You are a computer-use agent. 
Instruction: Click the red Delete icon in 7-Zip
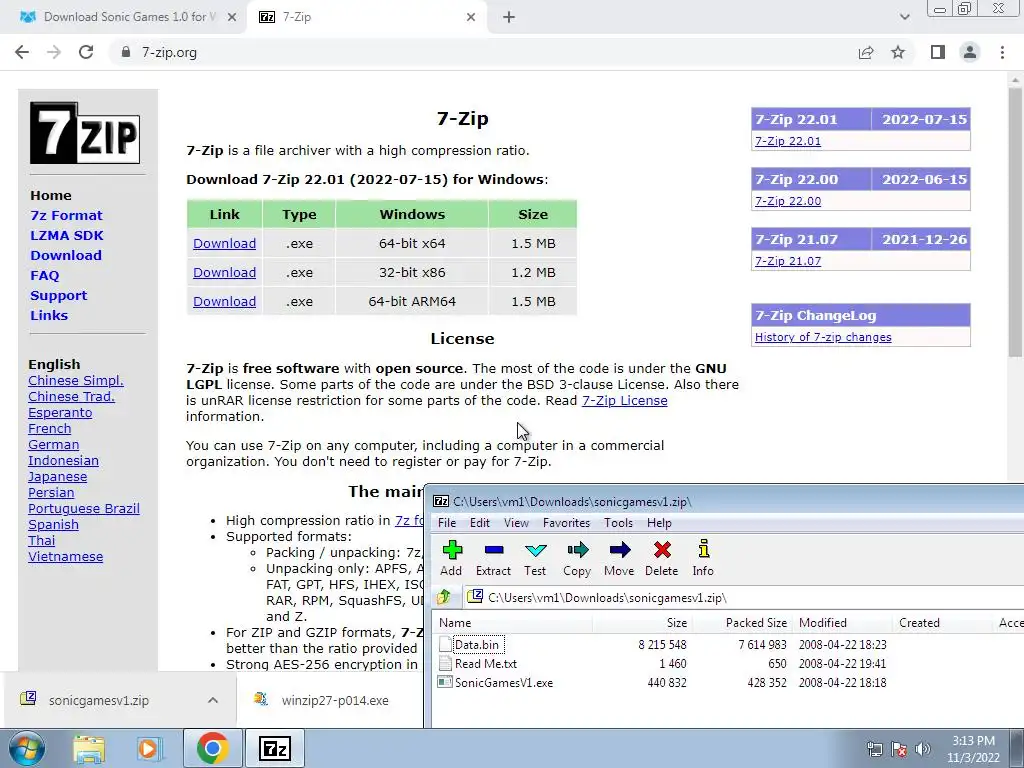point(662,551)
